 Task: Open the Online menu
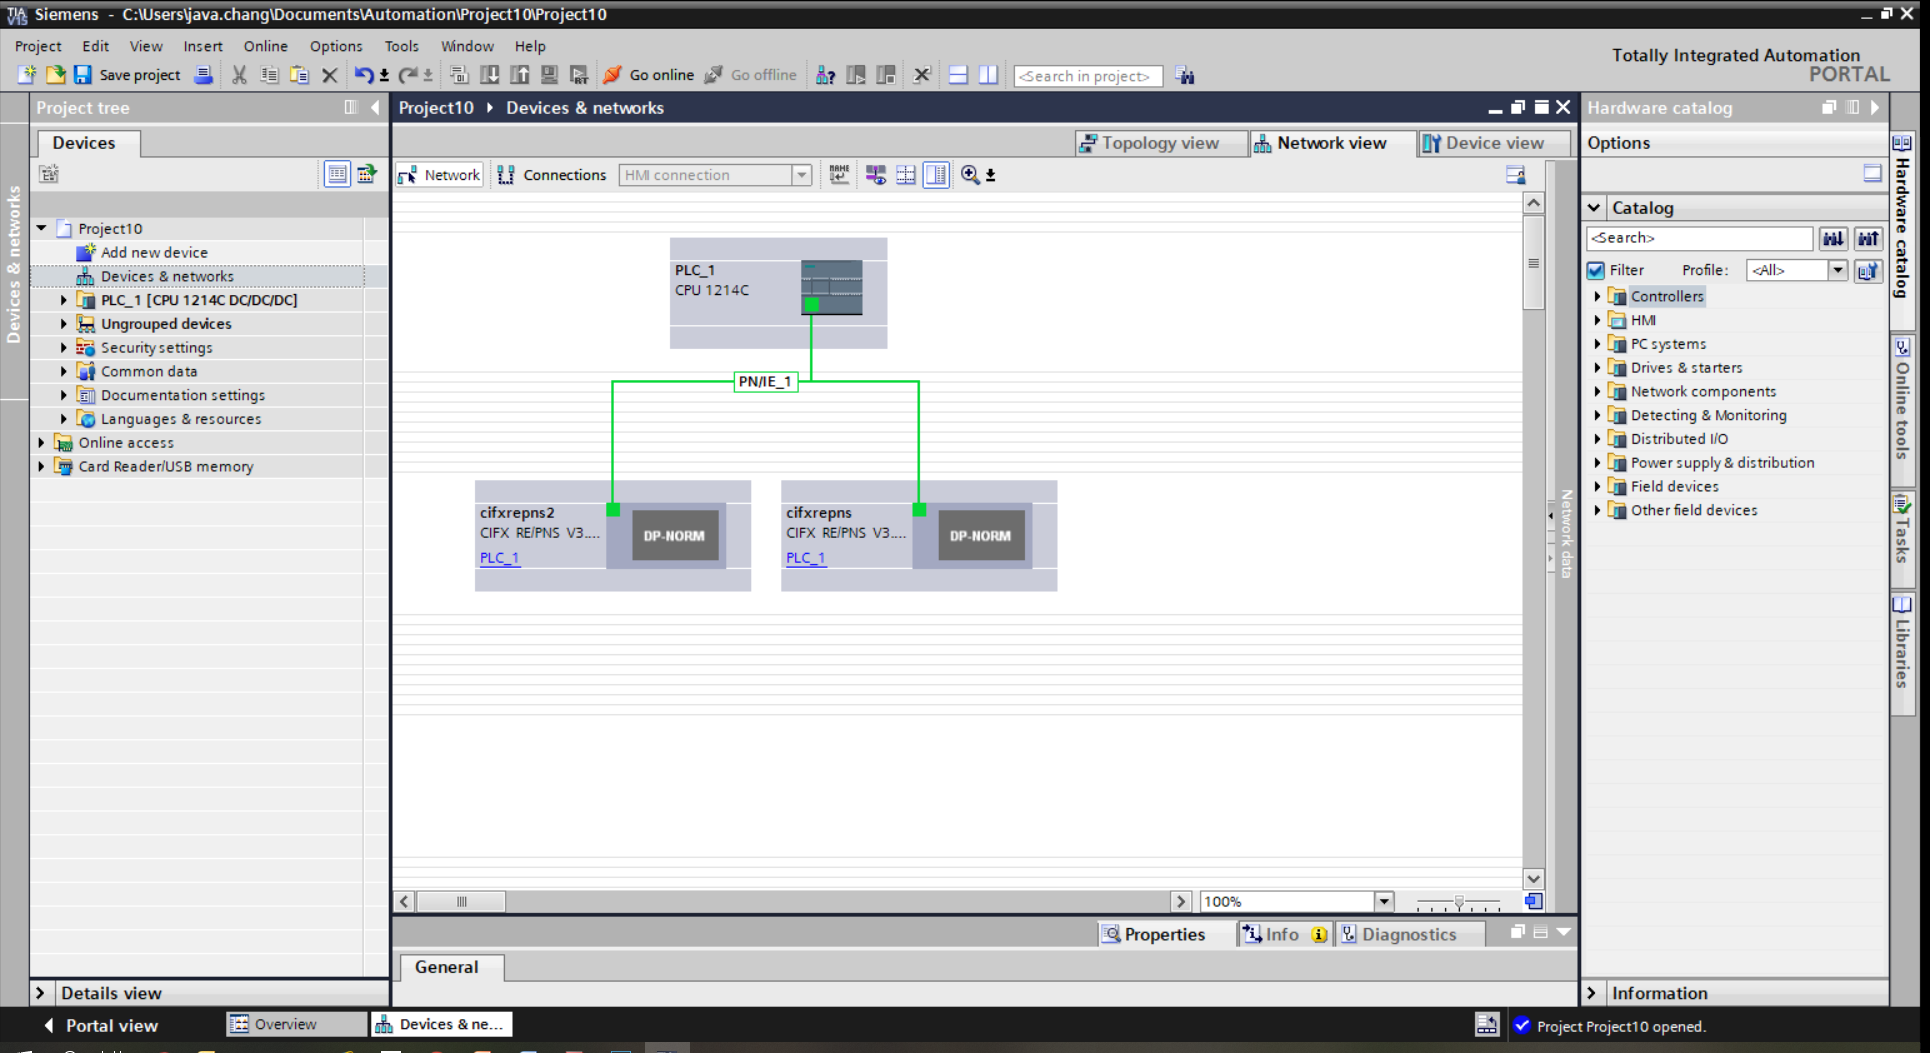point(265,46)
